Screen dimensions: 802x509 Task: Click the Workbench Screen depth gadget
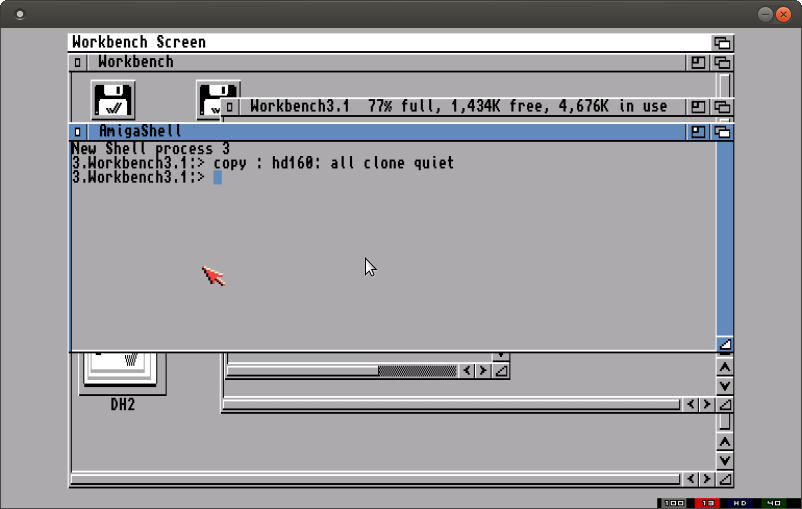tap(722, 43)
